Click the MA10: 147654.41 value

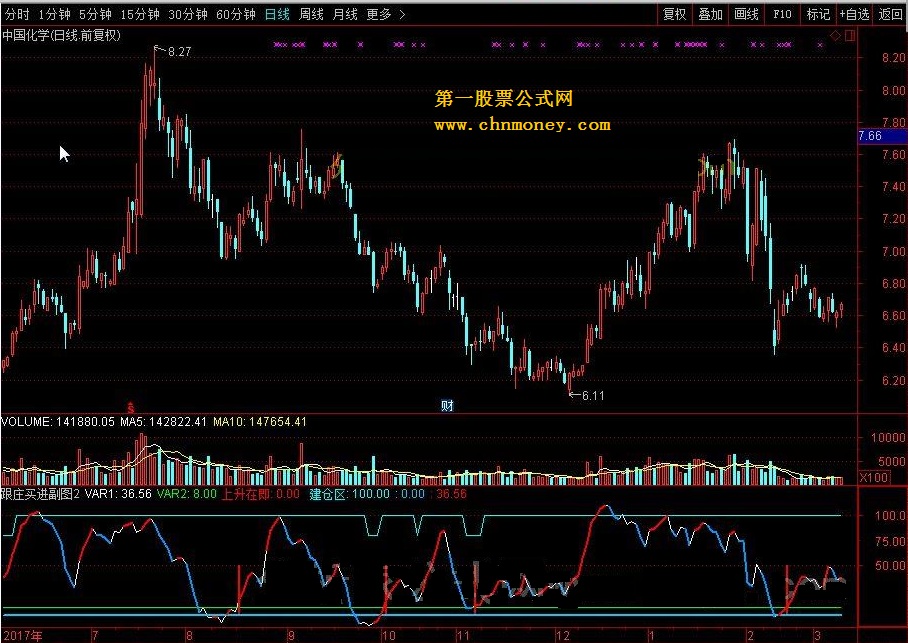259,422
